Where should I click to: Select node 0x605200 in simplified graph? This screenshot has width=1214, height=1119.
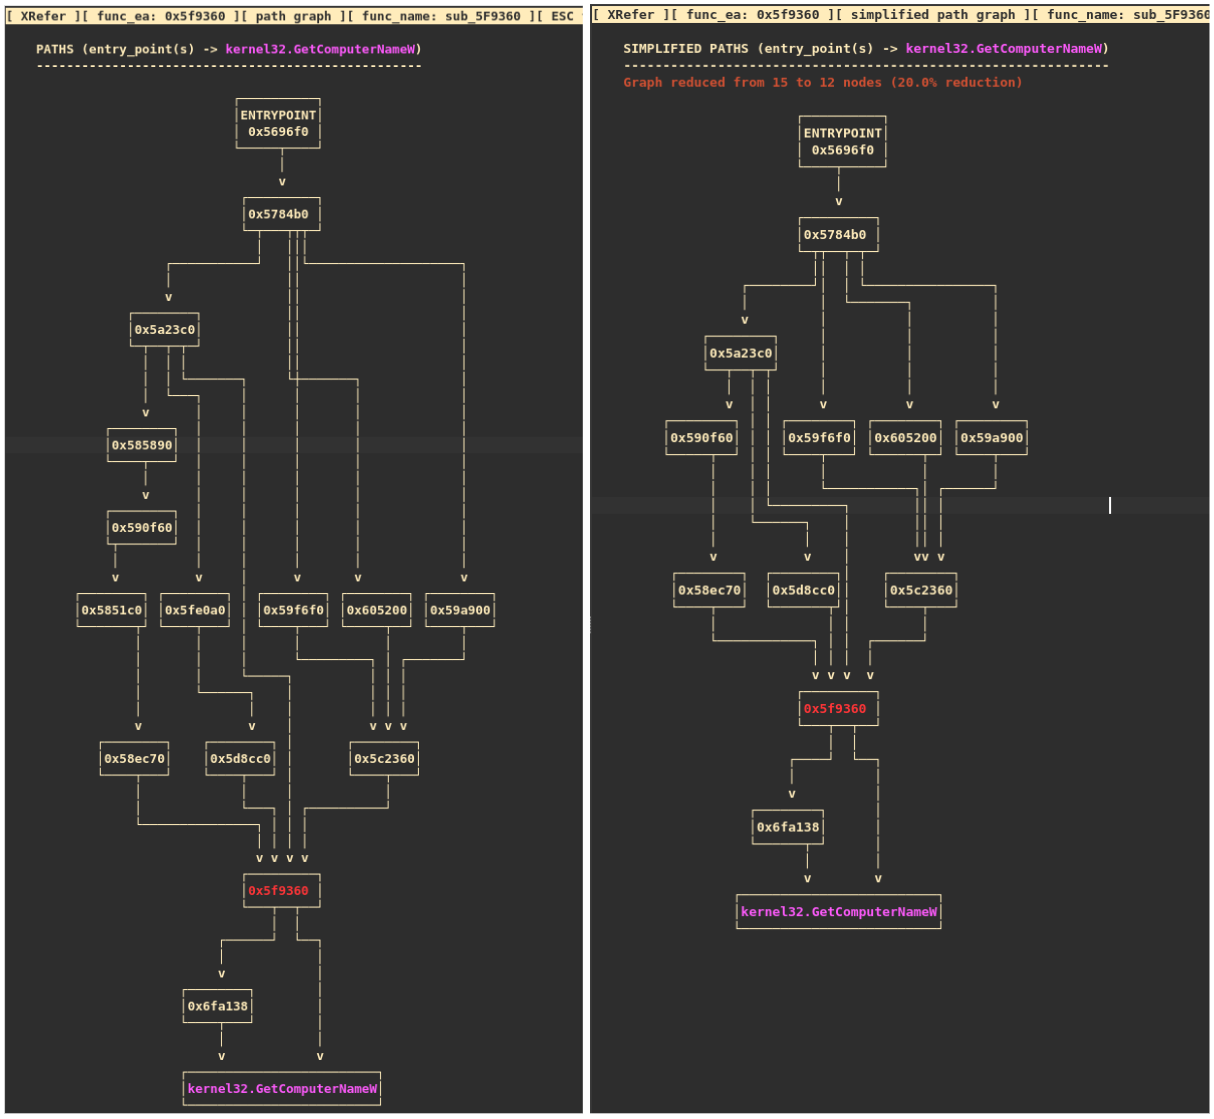click(x=906, y=437)
